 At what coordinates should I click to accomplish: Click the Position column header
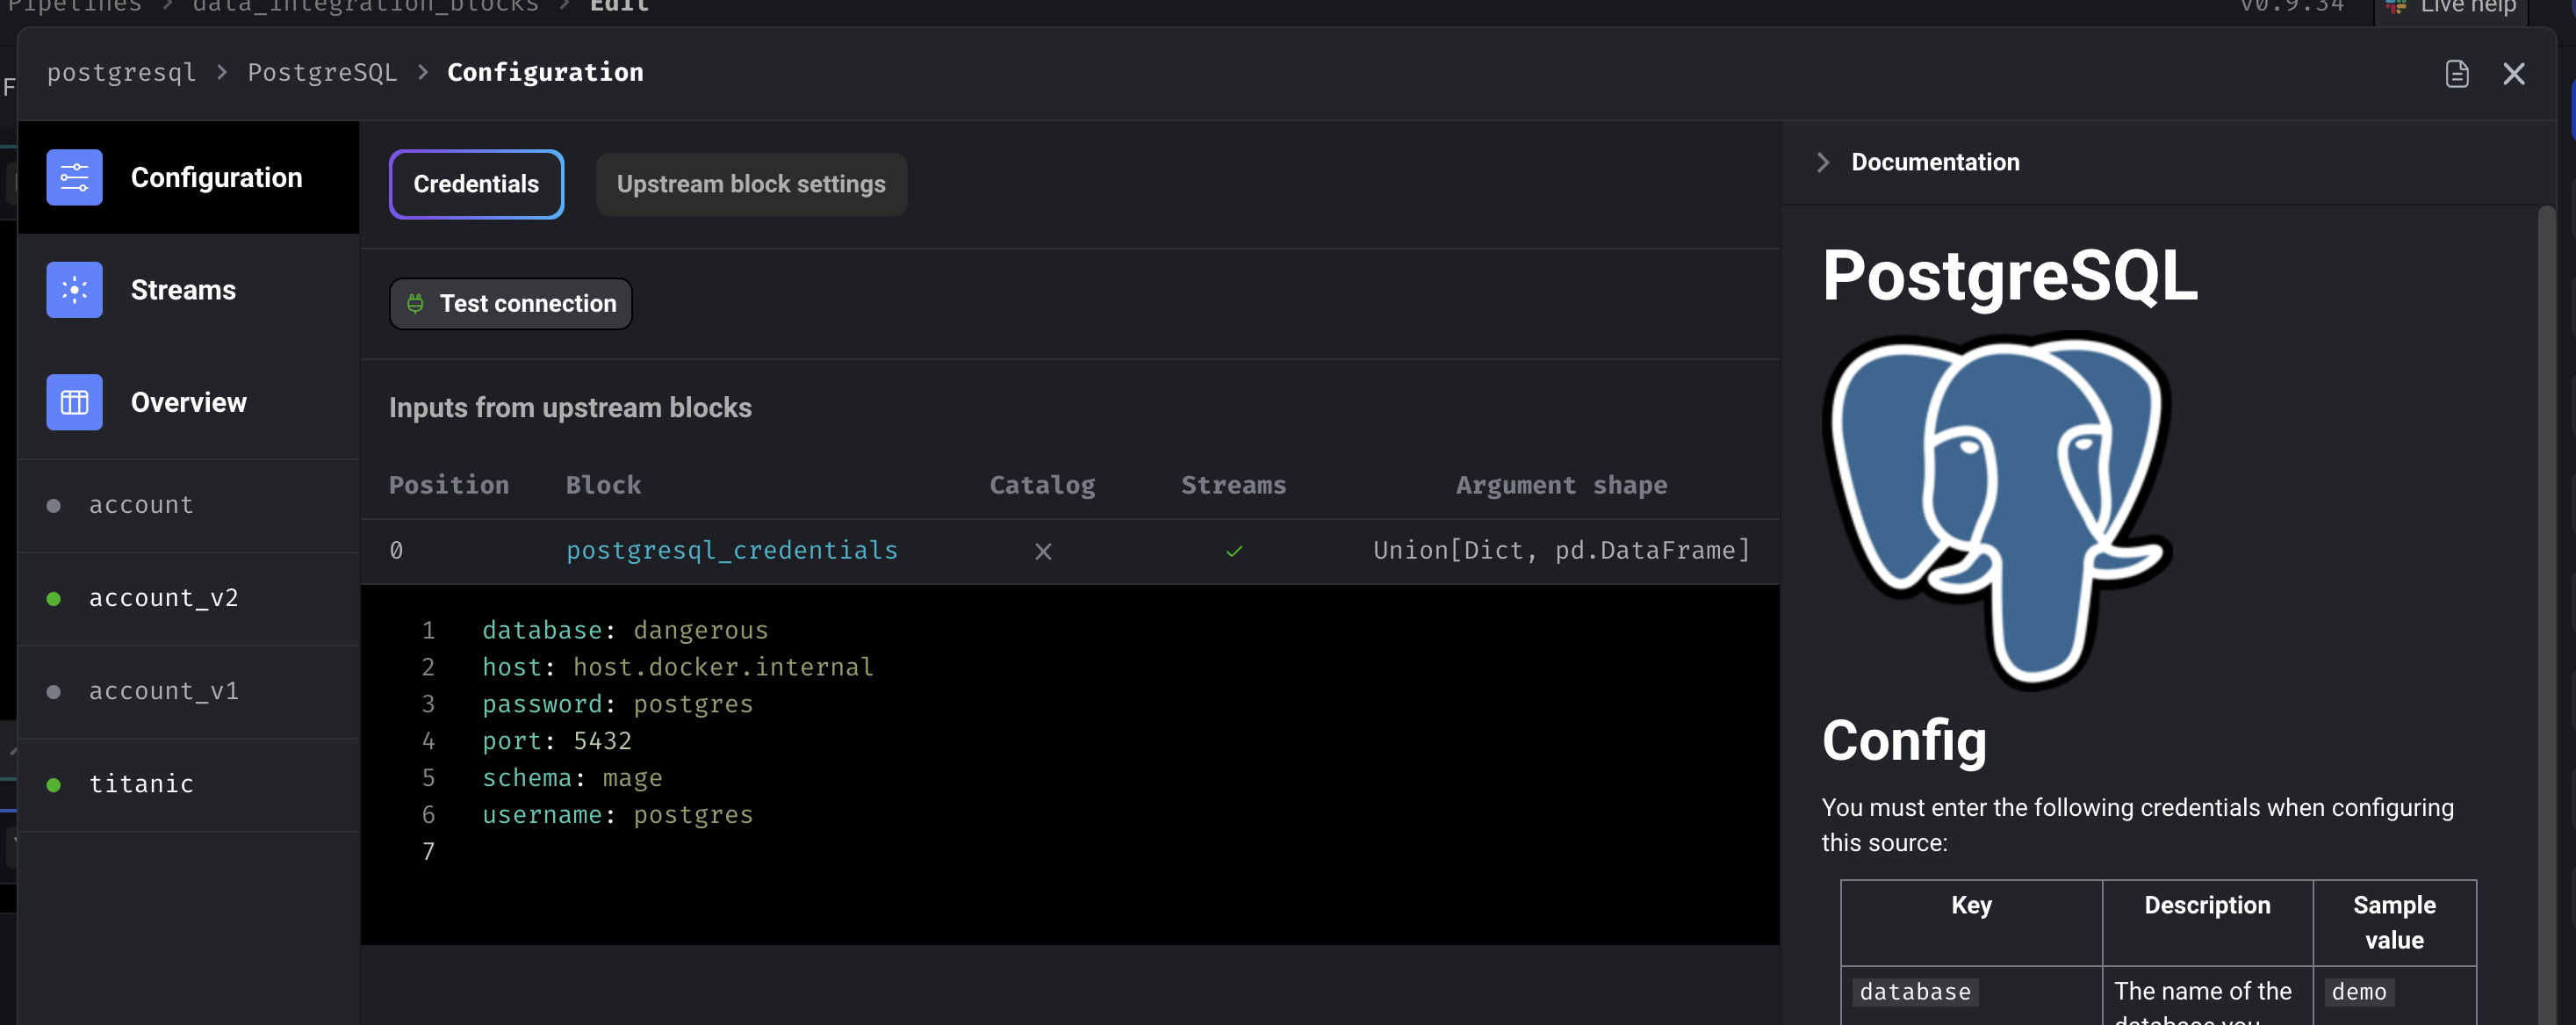[449, 485]
